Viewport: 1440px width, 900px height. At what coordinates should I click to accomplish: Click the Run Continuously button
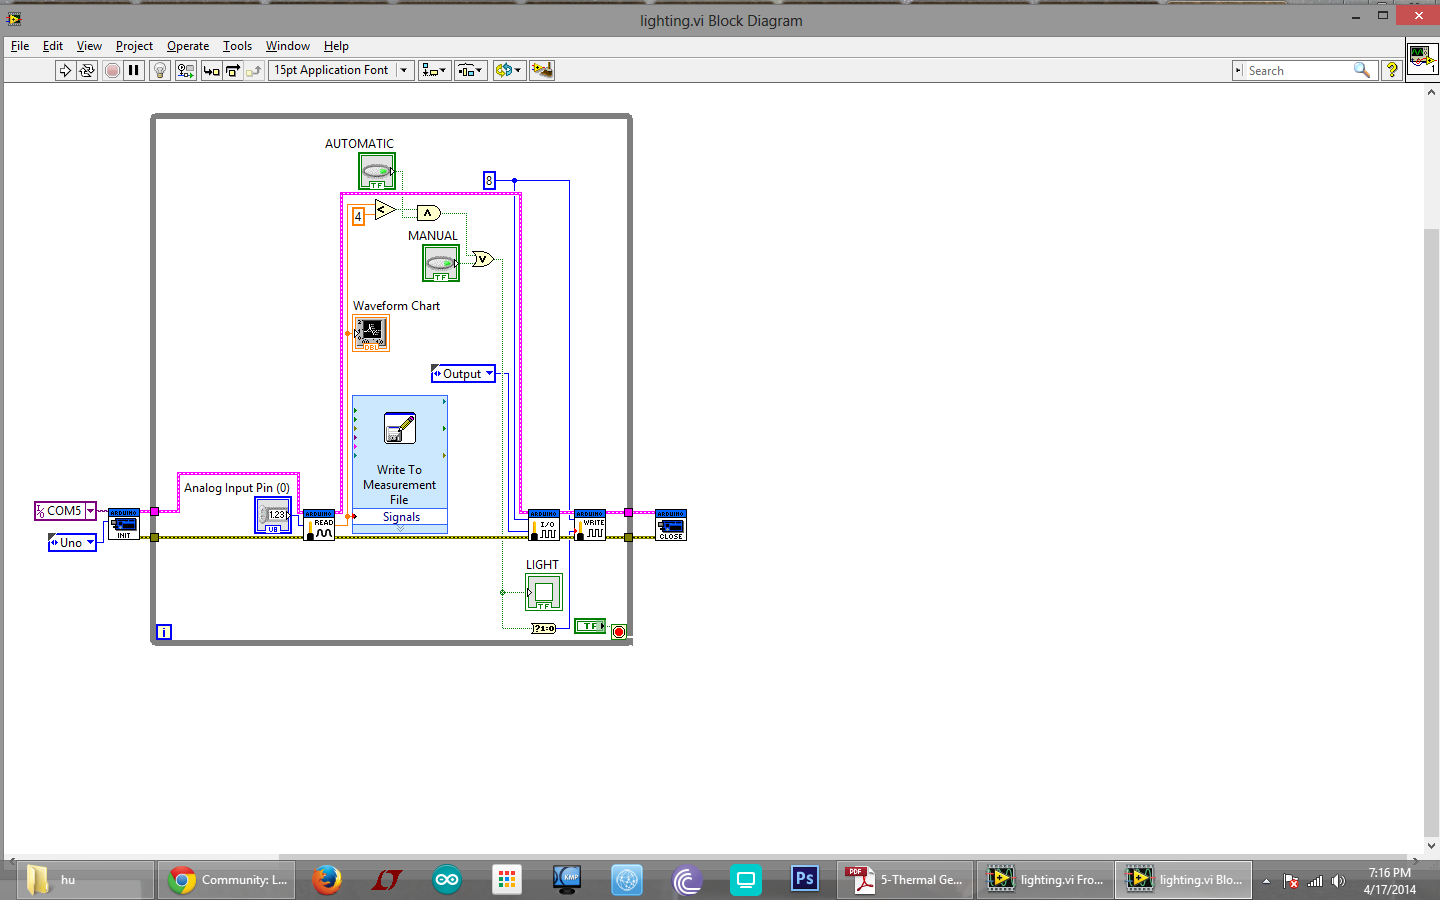(87, 70)
